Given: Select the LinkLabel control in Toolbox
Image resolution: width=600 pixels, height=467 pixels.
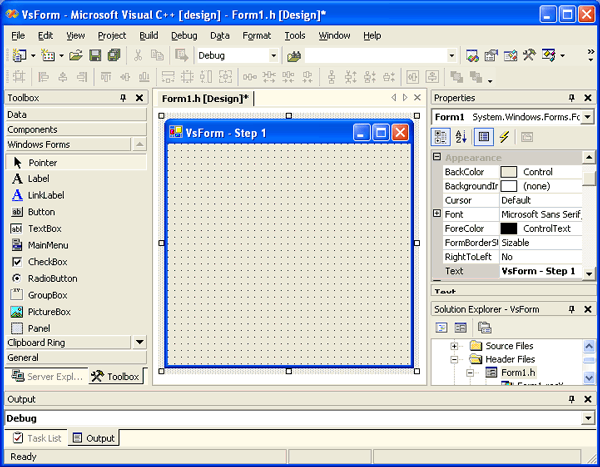Looking at the screenshot, I should pos(45,195).
